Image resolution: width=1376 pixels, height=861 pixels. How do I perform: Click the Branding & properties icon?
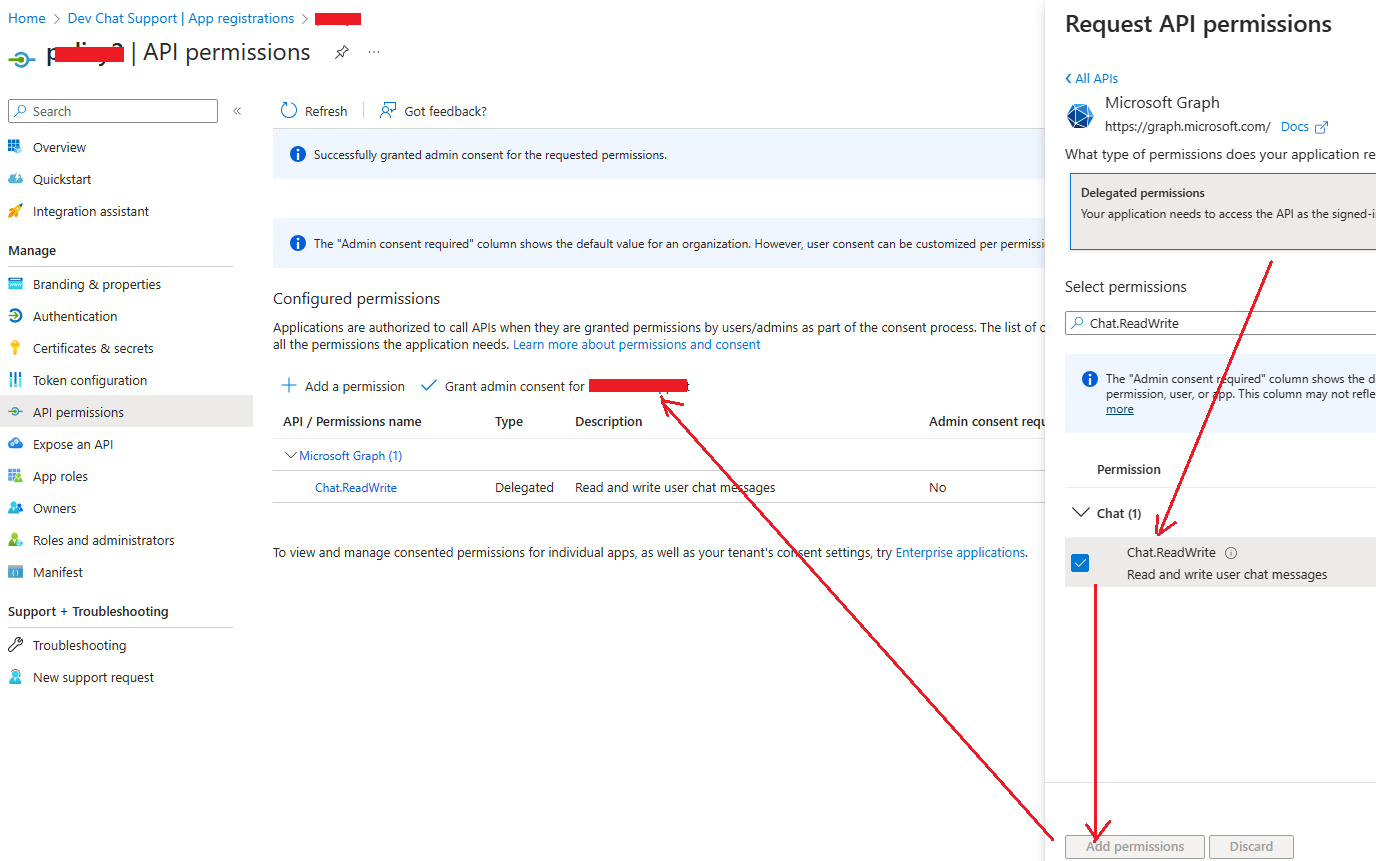tap(15, 284)
